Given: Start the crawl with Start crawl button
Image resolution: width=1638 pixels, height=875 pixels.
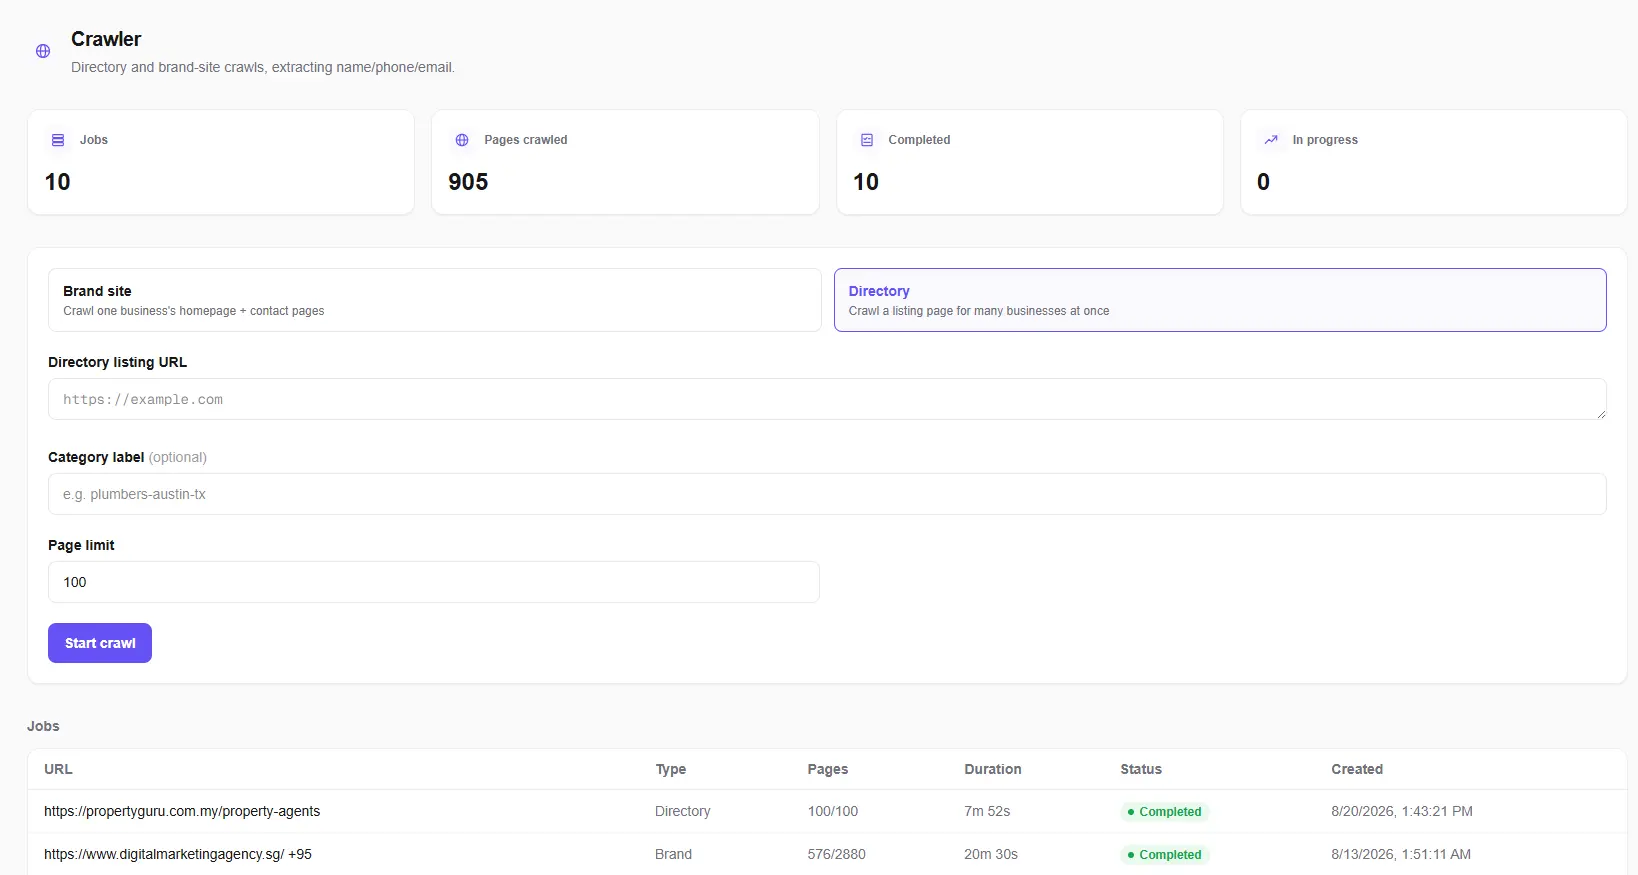Looking at the screenshot, I should [x=100, y=643].
